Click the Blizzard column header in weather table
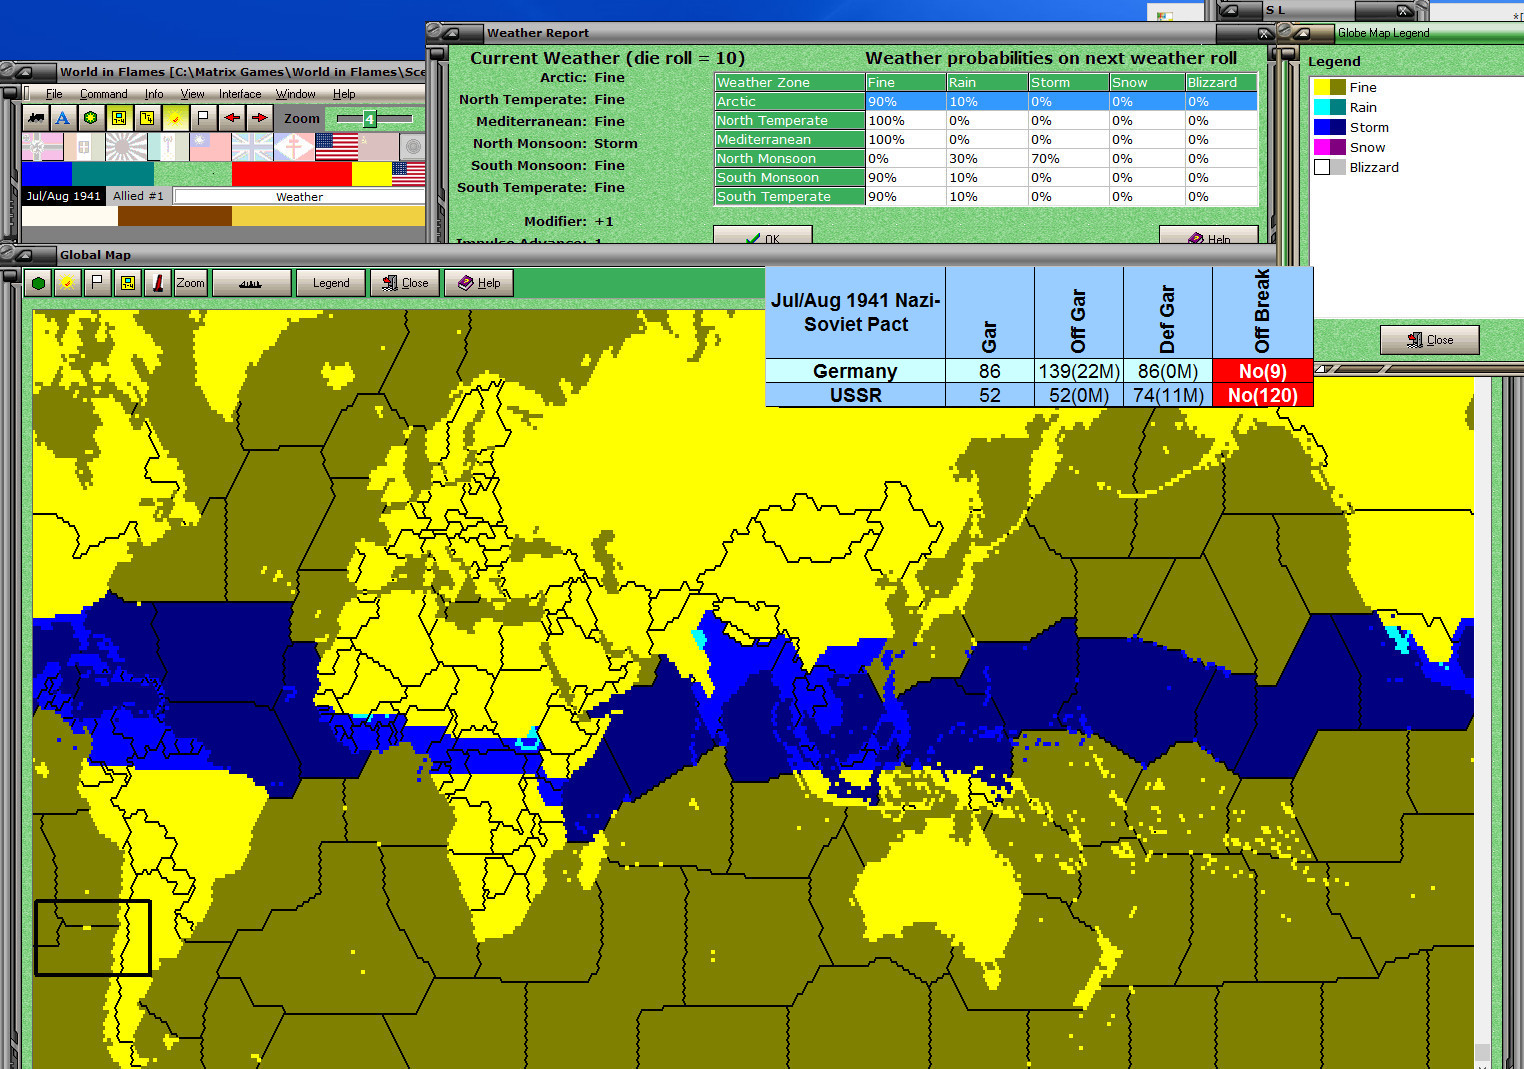 pos(1221,82)
